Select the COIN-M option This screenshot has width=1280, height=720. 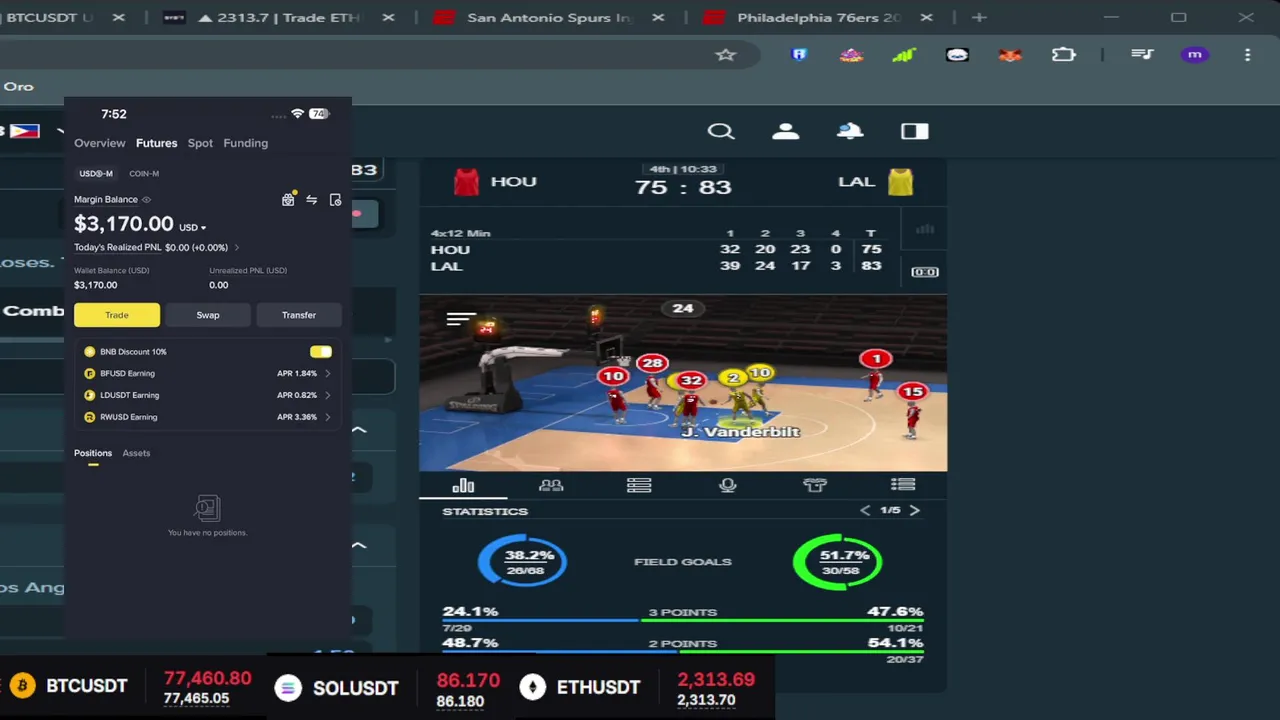click(x=144, y=174)
